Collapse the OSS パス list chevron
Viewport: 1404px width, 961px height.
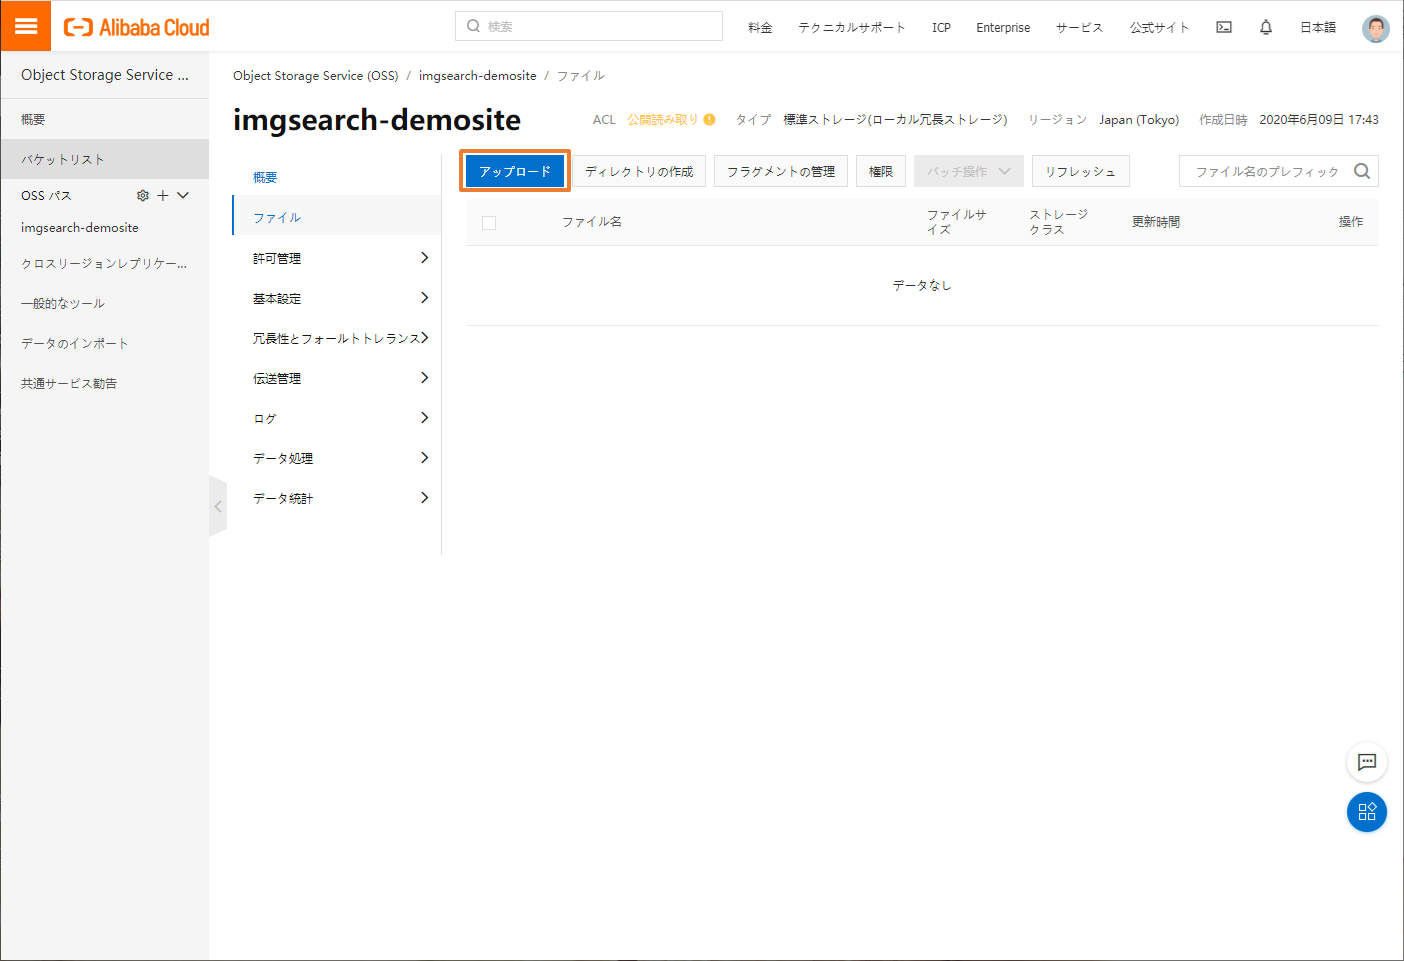click(183, 195)
